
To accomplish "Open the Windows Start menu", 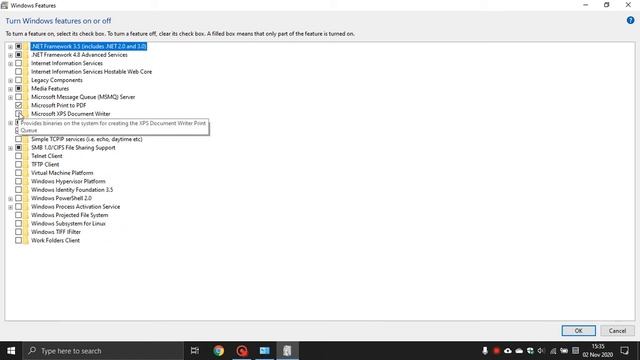I will [x=11, y=351].
